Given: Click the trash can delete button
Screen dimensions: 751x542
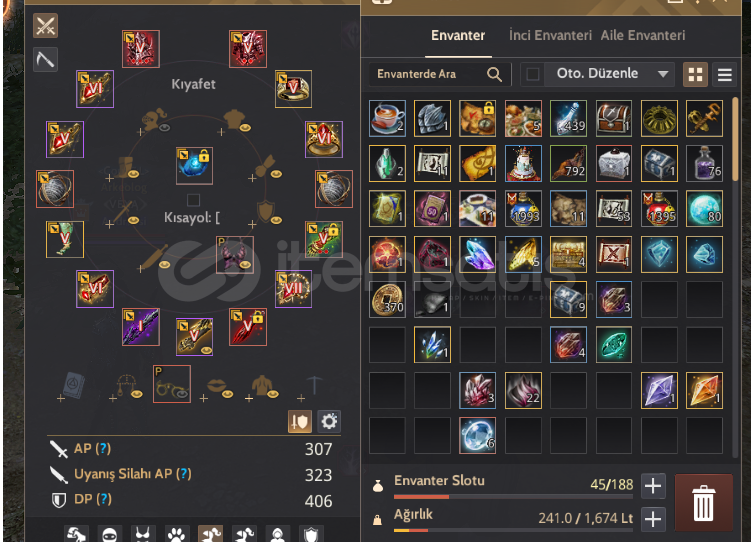Looking at the screenshot, I should pyautogui.click(x=703, y=503).
